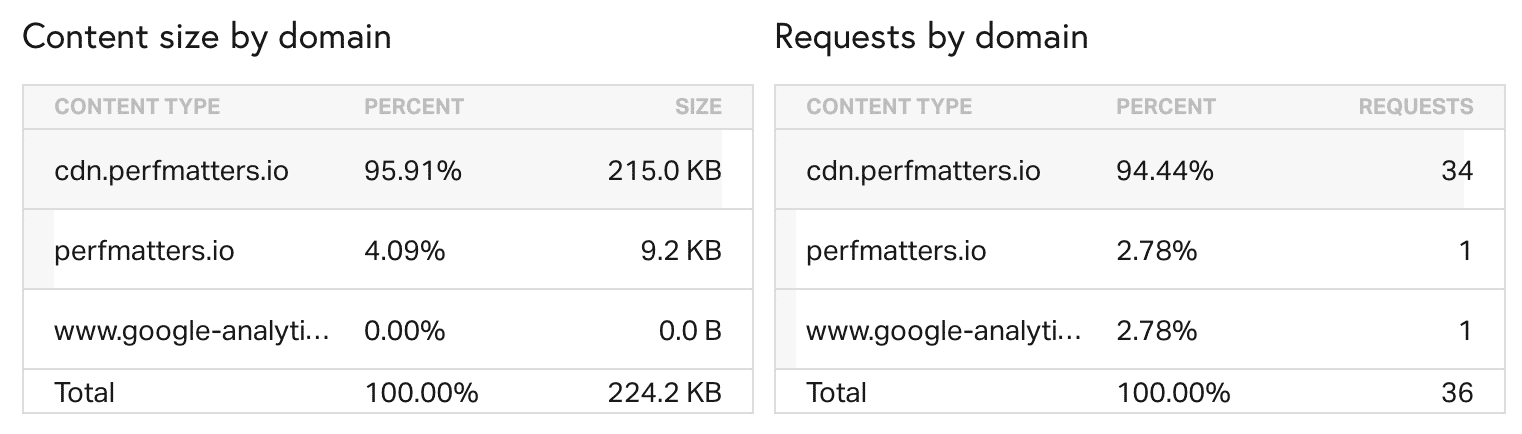Click the 224.2 KB total size
Image resolution: width=1522 pixels, height=434 pixels.
pos(664,392)
